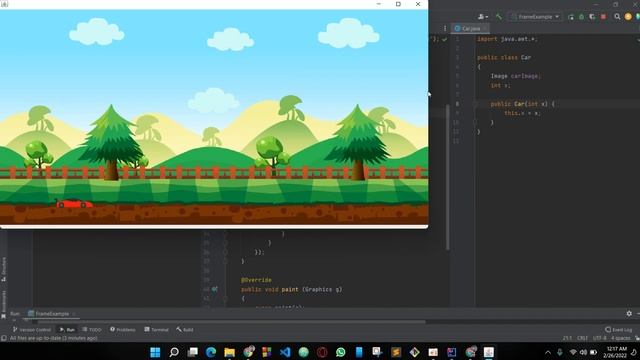Select the Car.java editor tab

click(x=470, y=29)
